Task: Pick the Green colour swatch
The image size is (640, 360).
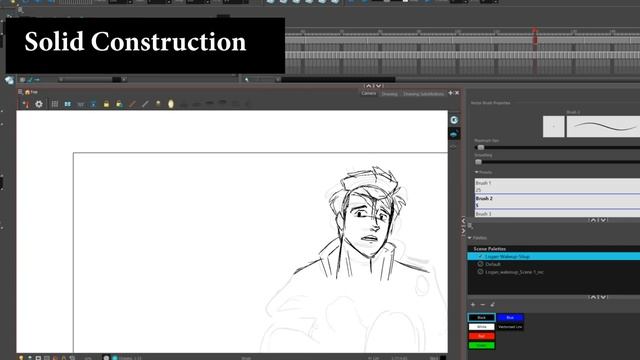Action: pos(482,346)
